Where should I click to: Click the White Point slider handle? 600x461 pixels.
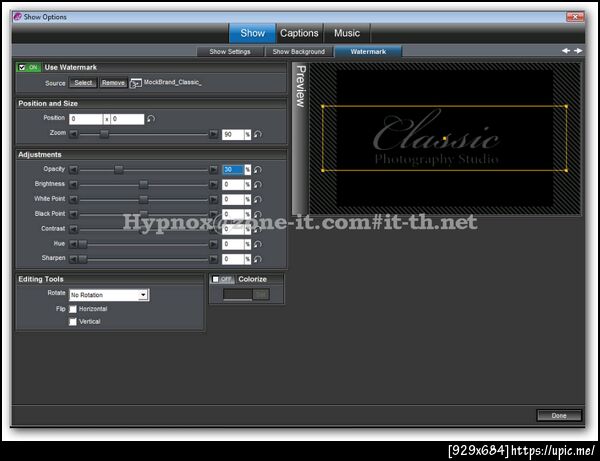tap(143, 199)
